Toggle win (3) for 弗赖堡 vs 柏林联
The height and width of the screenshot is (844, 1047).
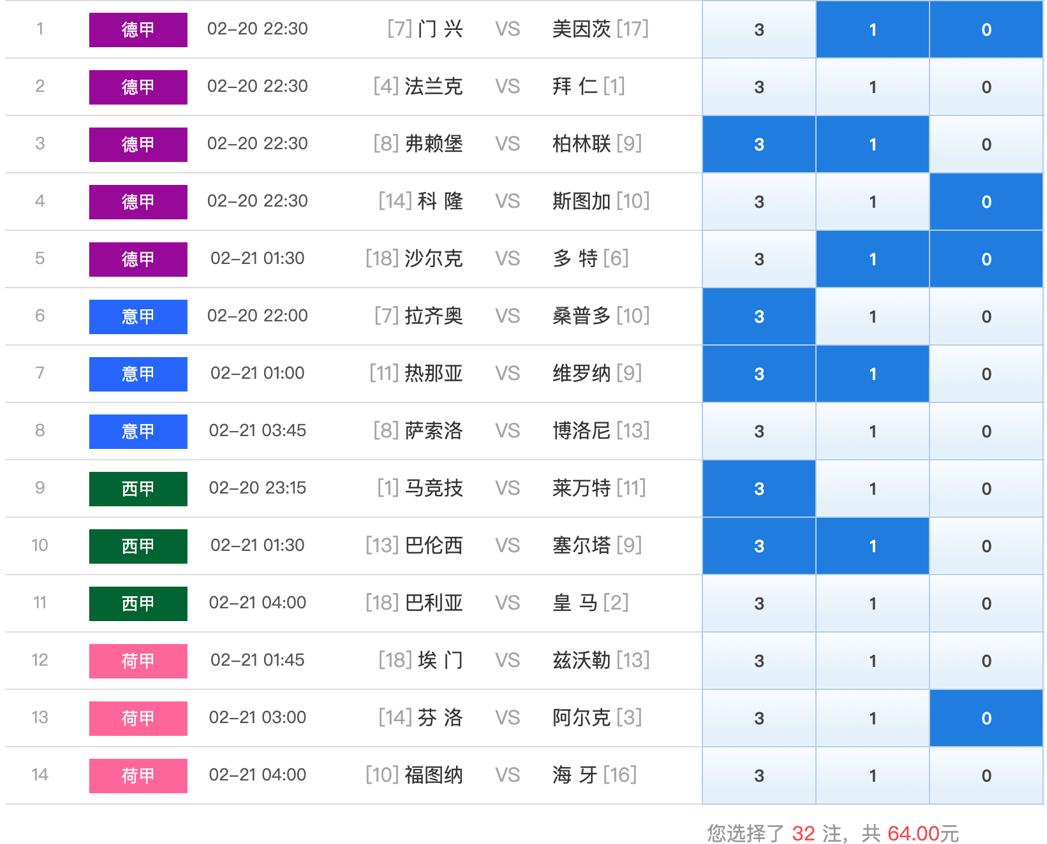(x=759, y=144)
